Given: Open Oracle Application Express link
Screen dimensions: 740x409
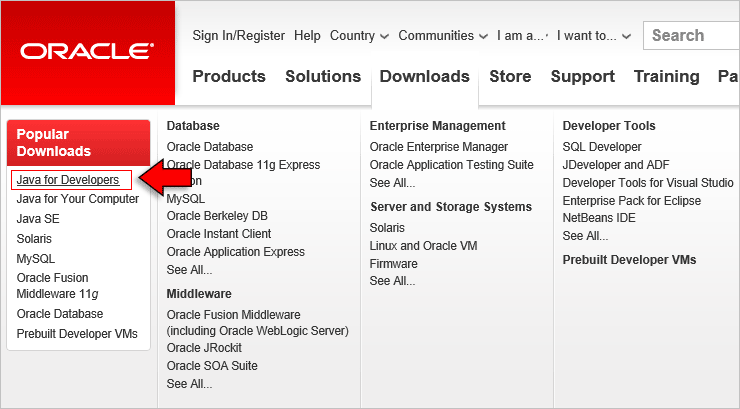Looking at the screenshot, I should [235, 252].
